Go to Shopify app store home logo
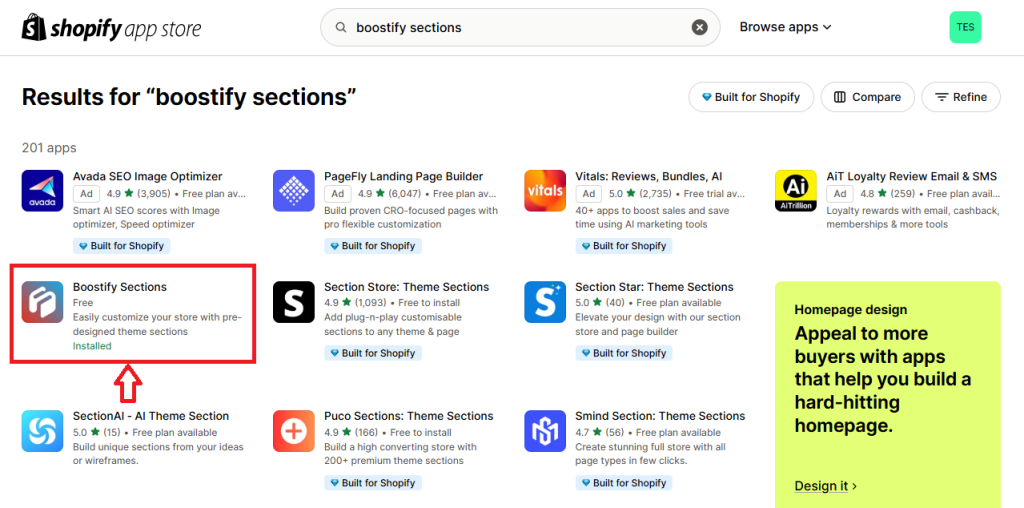Image resolution: width=1024 pixels, height=508 pixels. [x=112, y=28]
